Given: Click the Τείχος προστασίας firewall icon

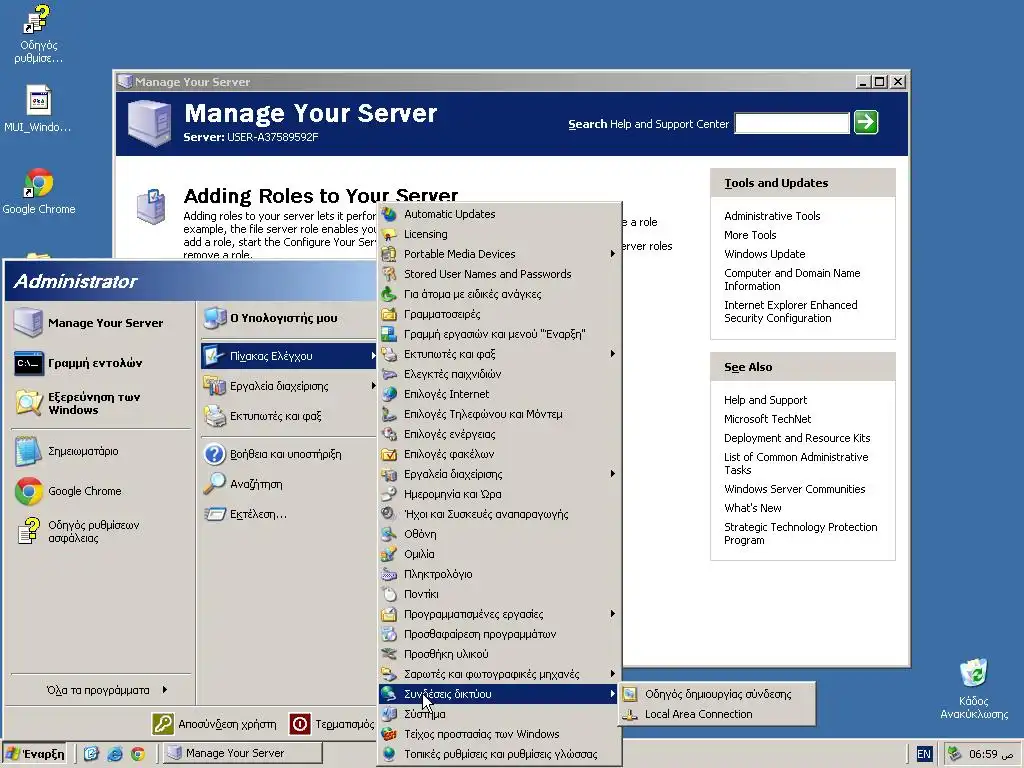Looking at the screenshot, I should click(x=389, y=734).
